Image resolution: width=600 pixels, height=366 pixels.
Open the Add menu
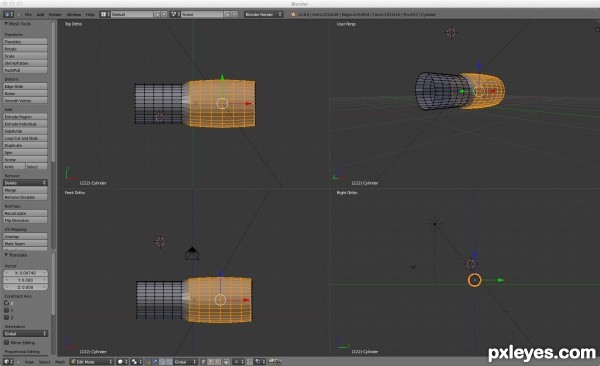tap(40, 14)
